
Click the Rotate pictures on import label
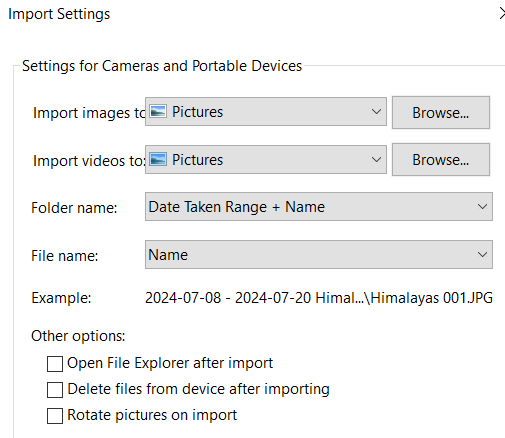(152, 415)
